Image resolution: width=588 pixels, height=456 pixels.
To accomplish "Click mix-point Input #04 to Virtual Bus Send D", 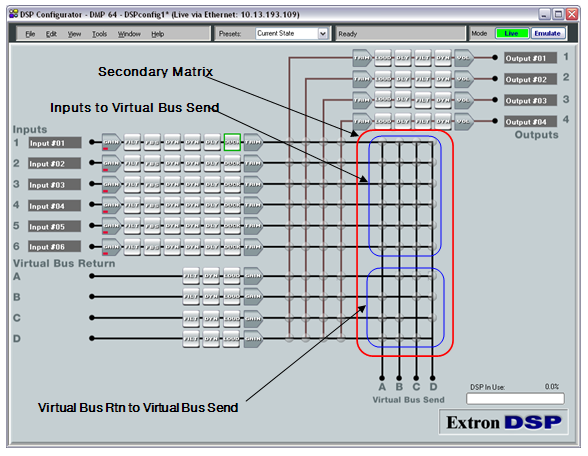I will coord(433,205).
